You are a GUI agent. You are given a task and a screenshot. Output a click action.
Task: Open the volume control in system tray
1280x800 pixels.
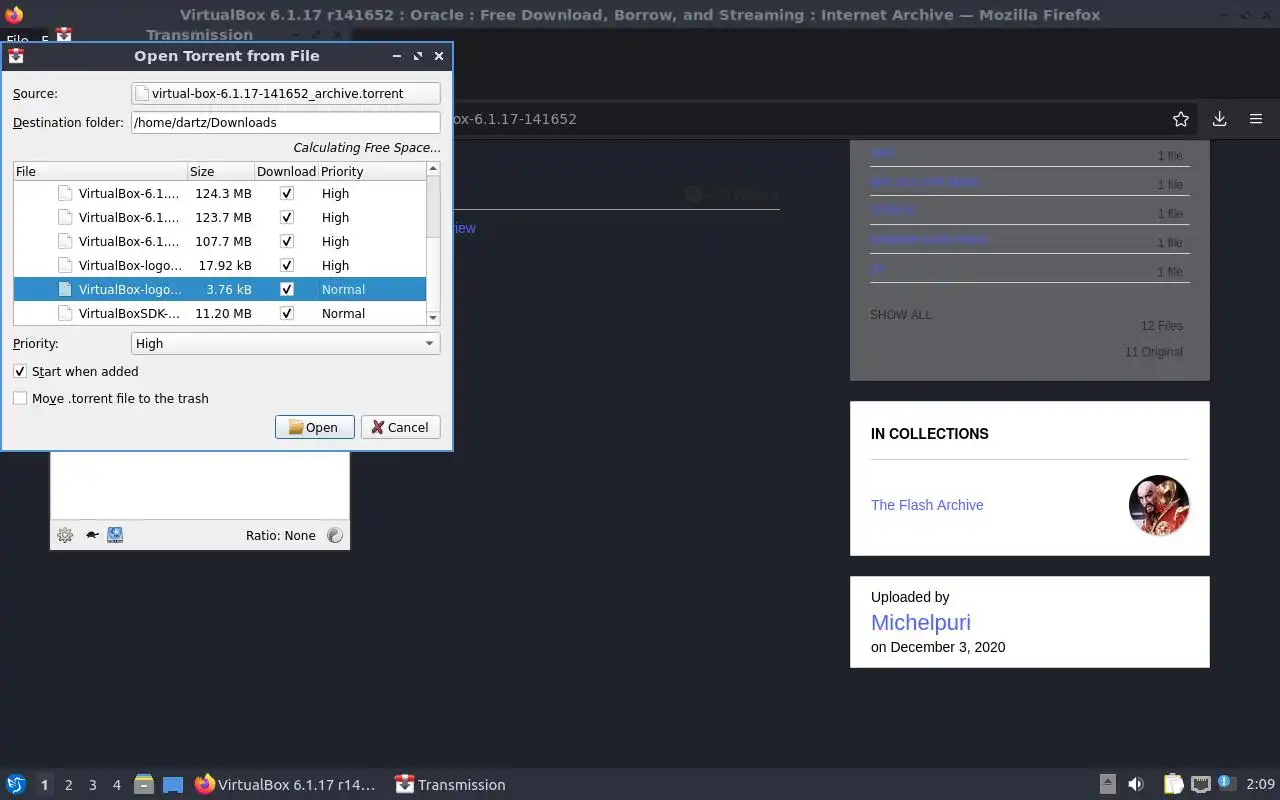pos(1136,785)
